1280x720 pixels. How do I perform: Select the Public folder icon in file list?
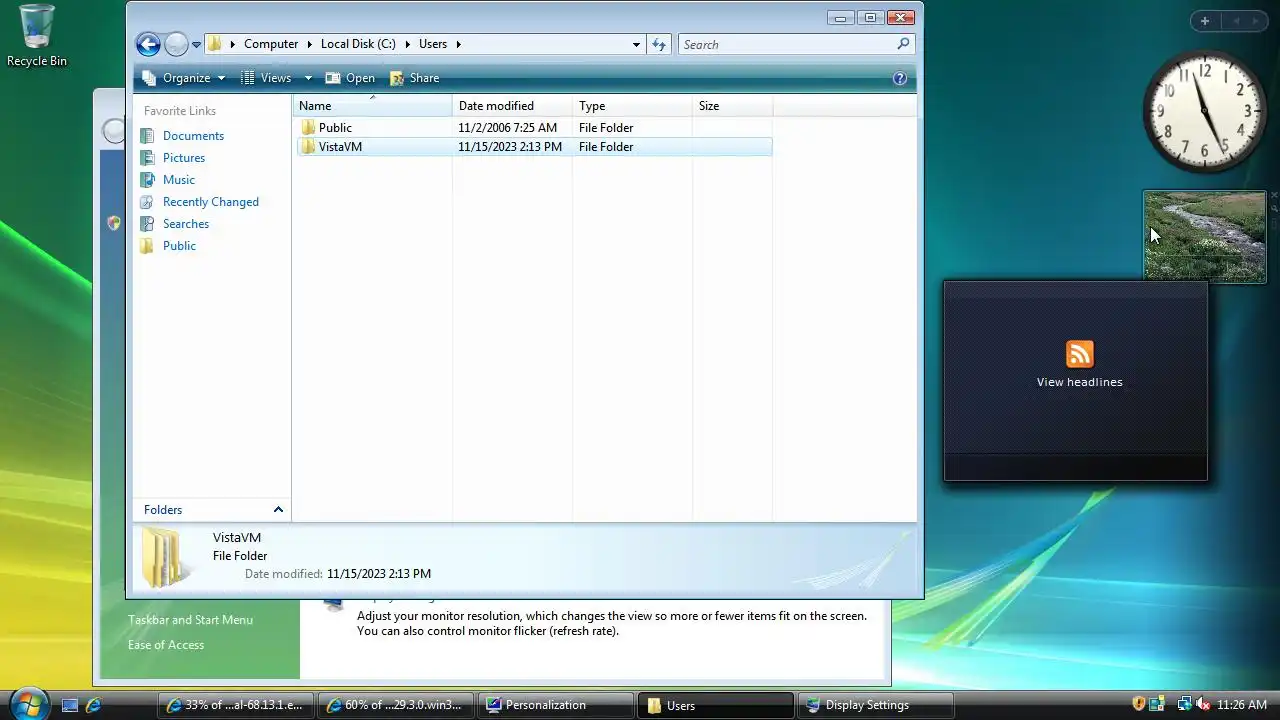coord(308,128)
